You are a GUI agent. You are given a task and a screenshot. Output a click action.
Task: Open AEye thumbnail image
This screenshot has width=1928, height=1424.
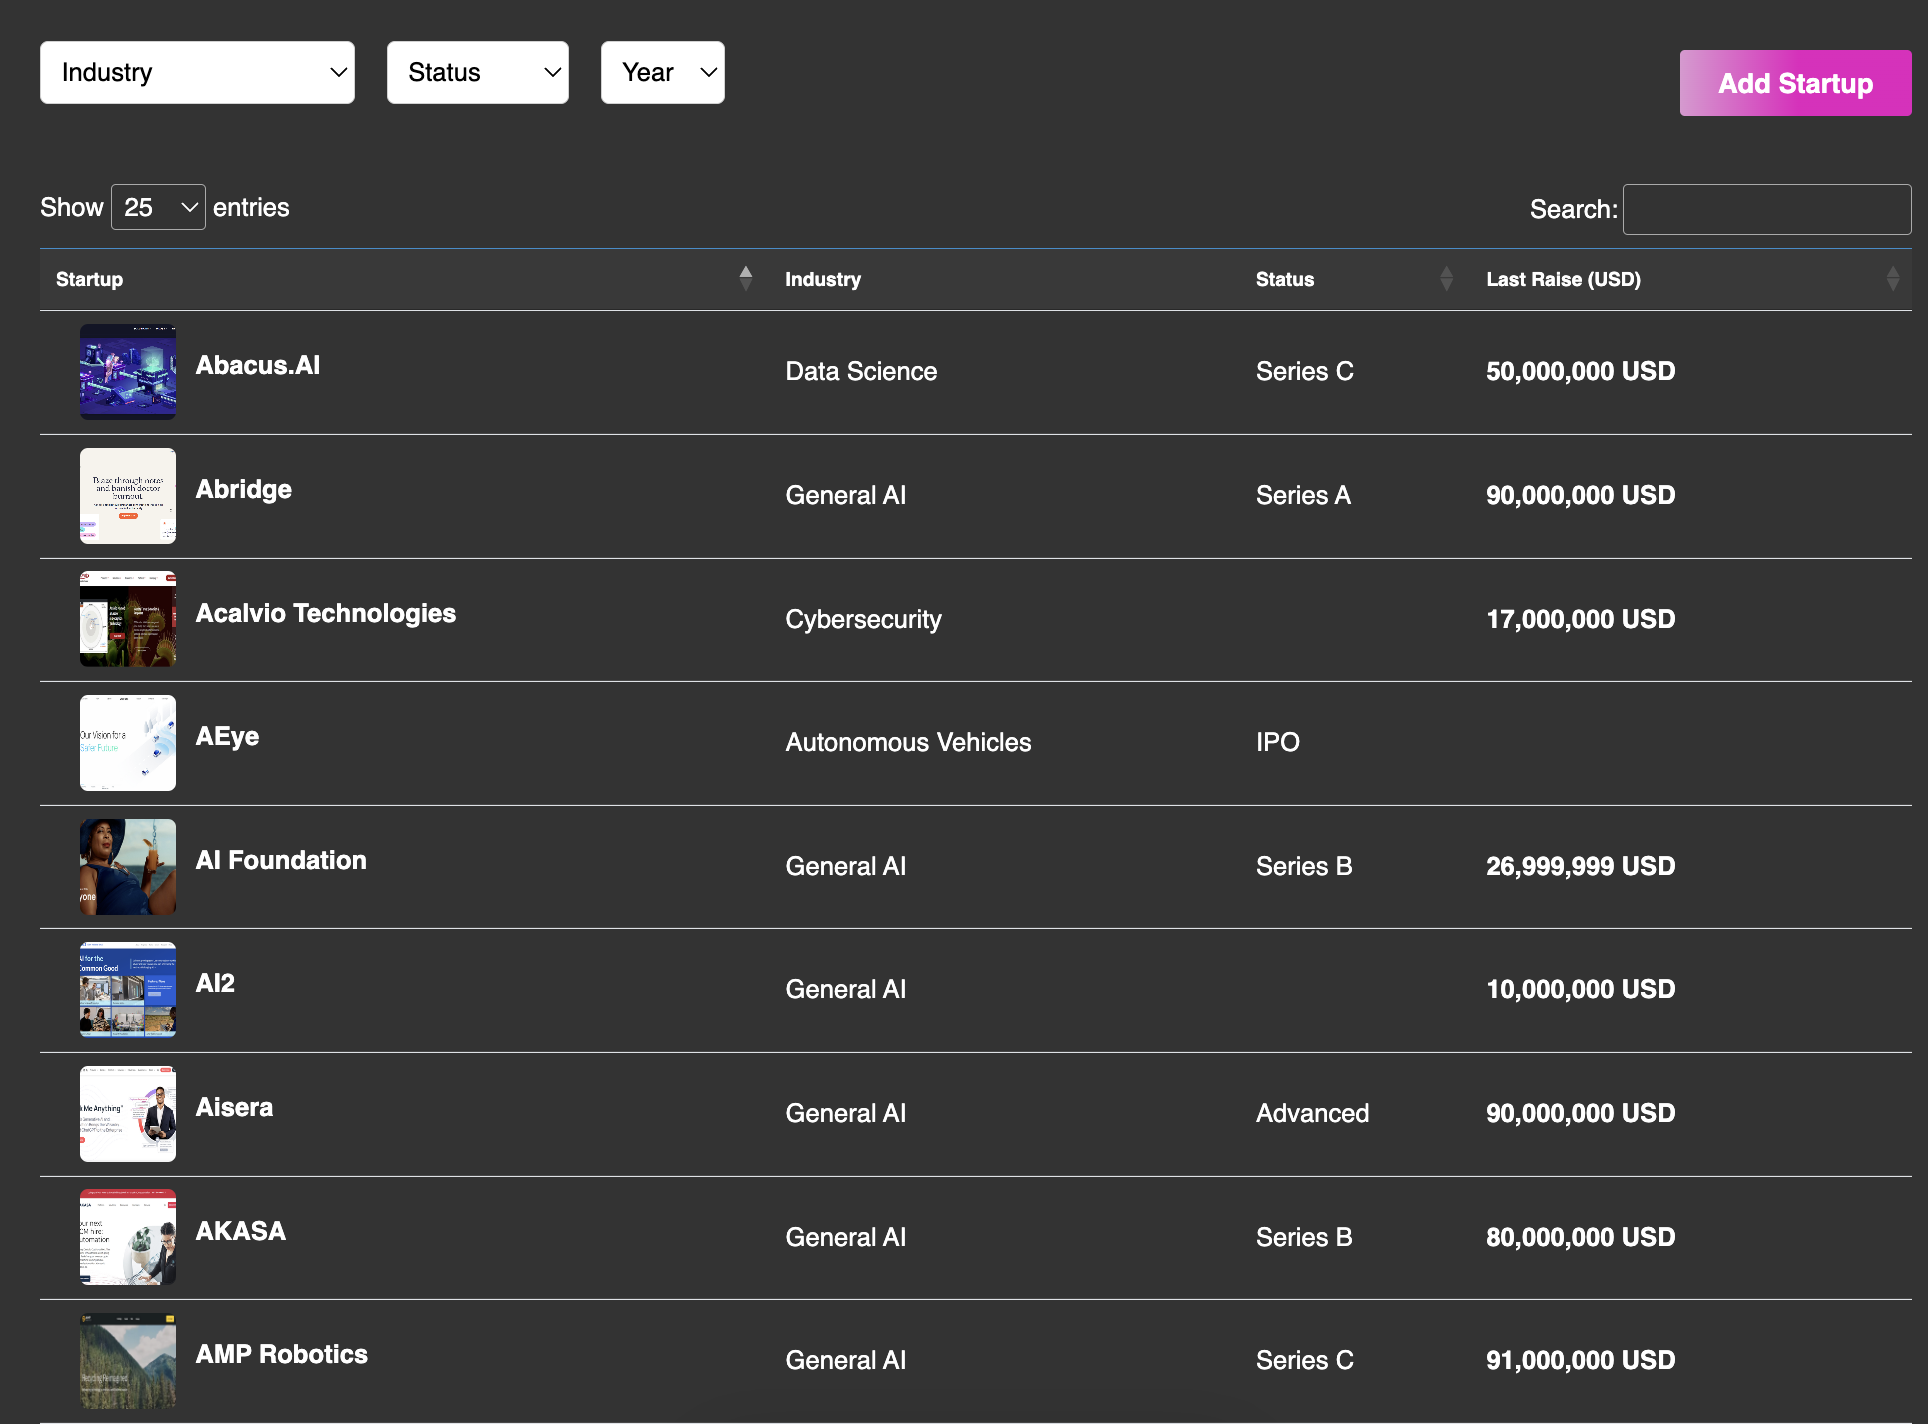pos(128,743)
